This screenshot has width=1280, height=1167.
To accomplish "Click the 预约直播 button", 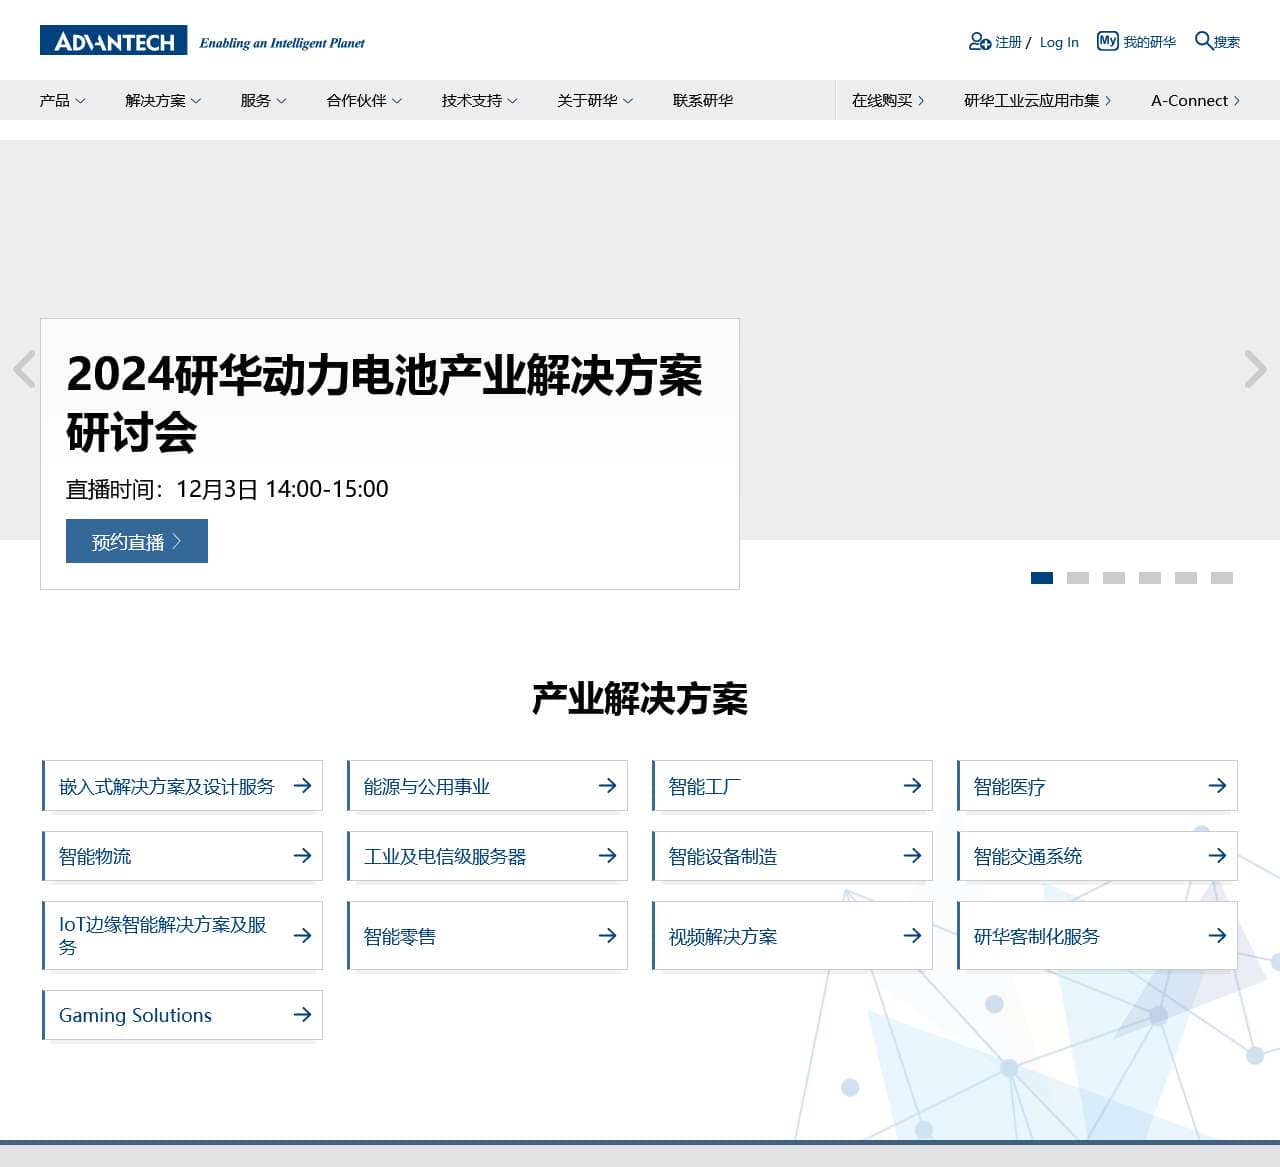I will pos(137,541).
